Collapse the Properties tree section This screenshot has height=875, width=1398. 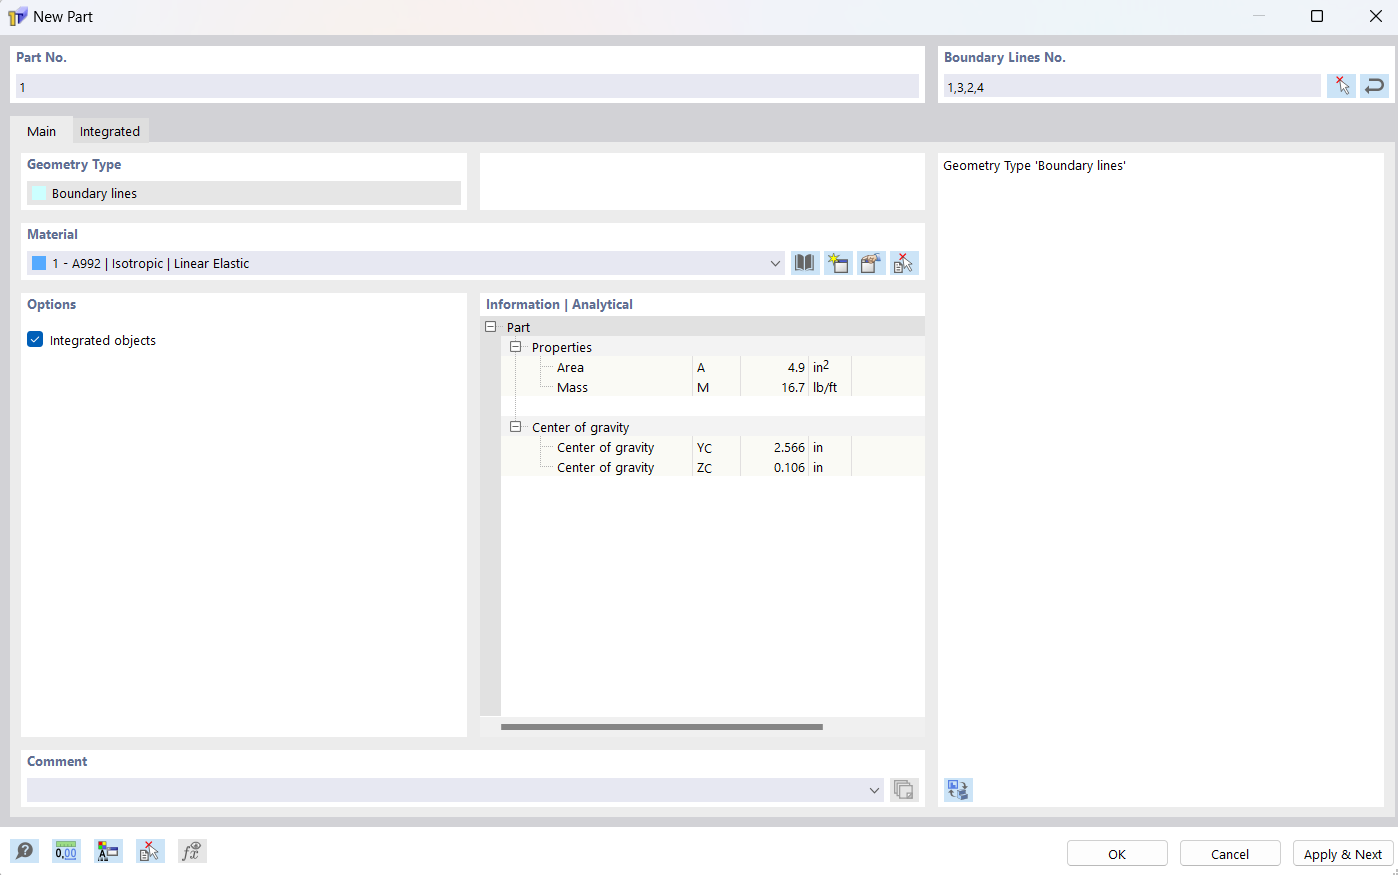515,347
